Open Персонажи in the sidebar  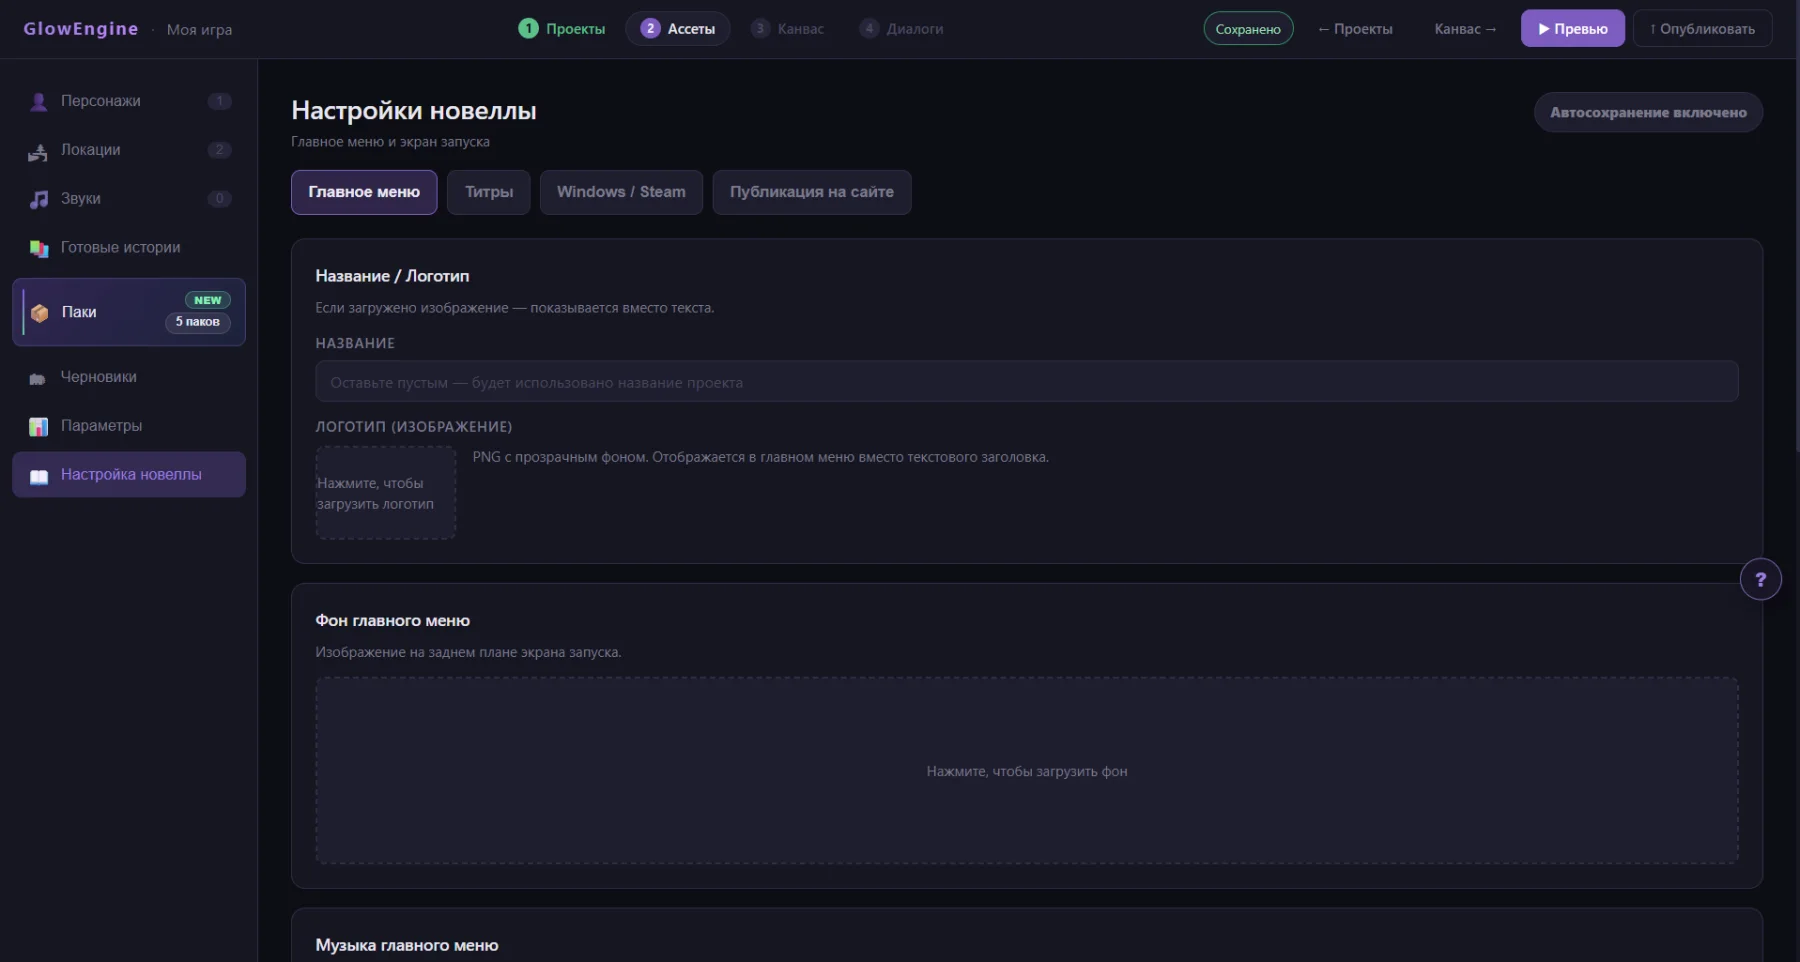coord(129,101)
